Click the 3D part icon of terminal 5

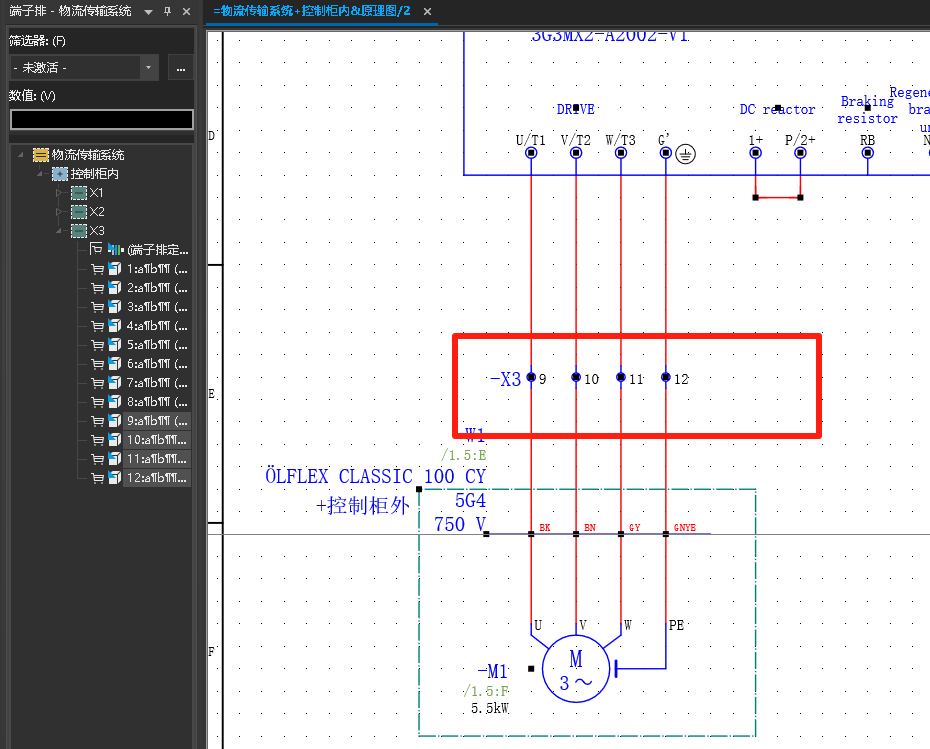tap(115, 345)
